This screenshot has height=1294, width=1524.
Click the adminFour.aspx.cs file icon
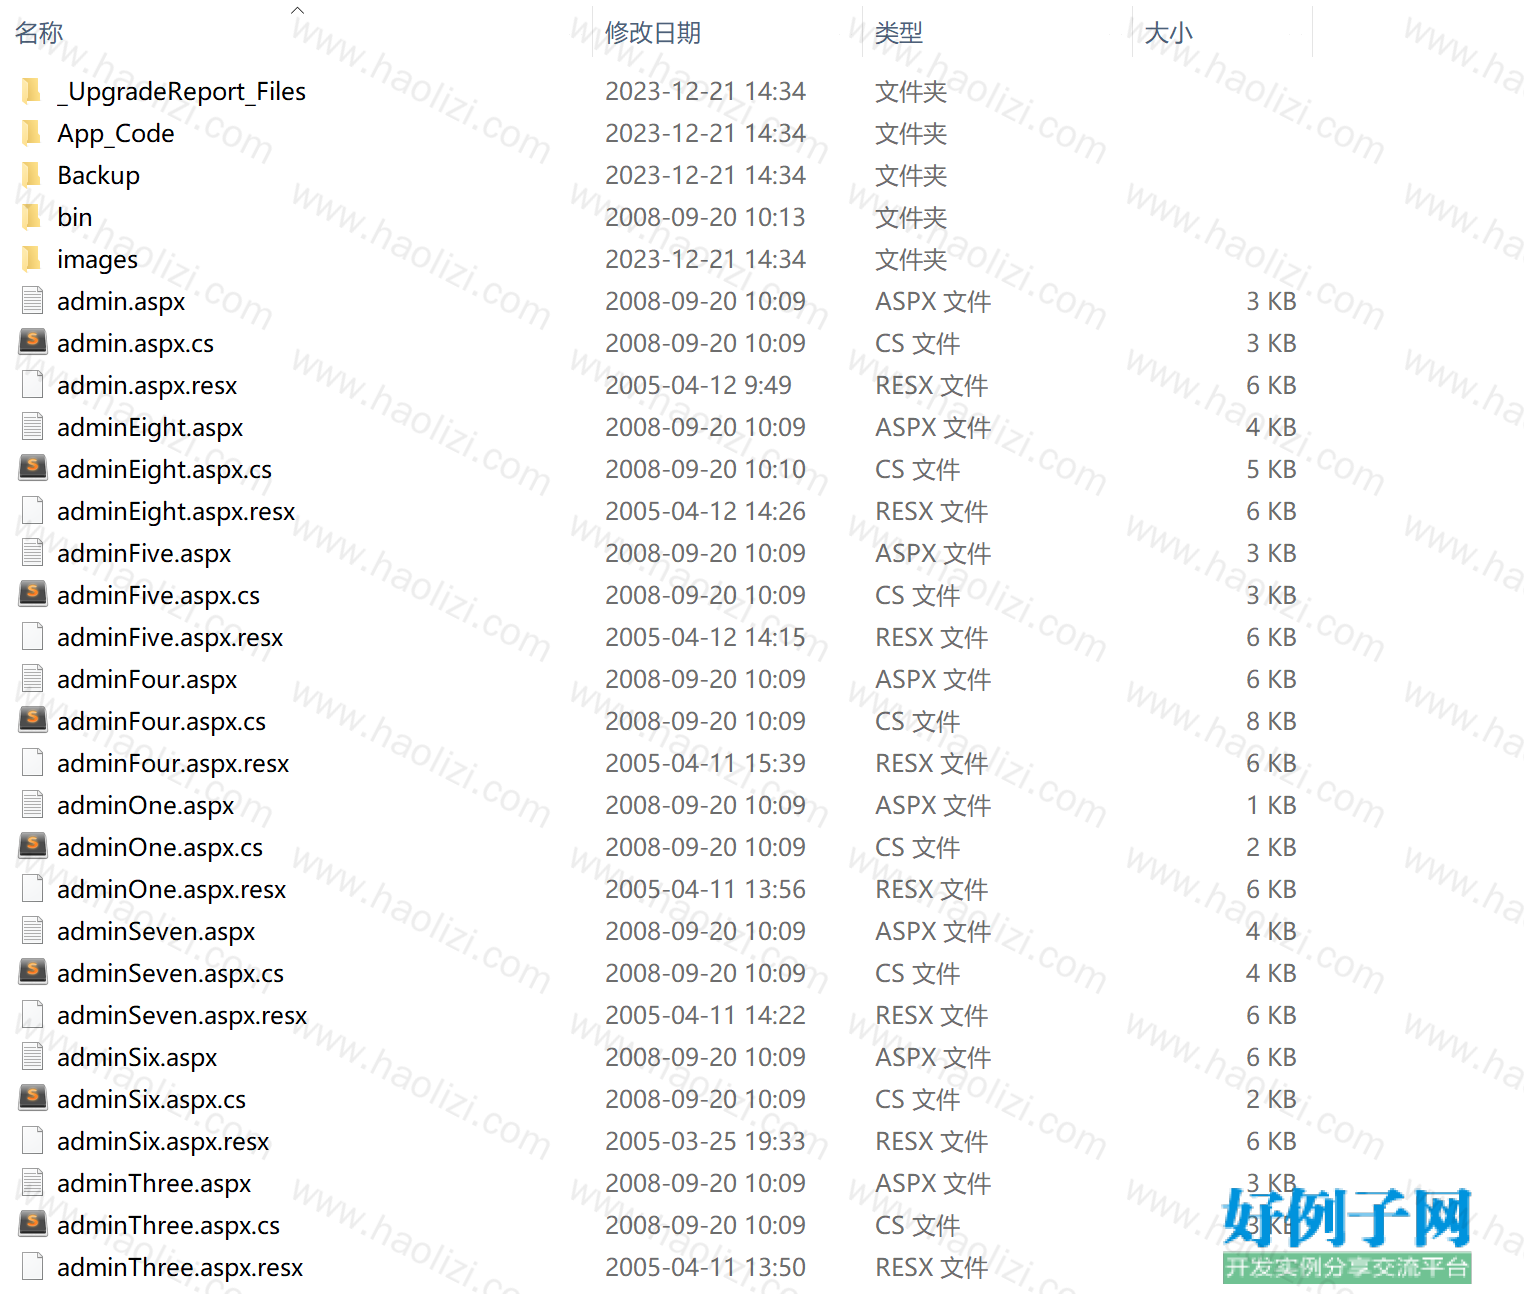[x=33, y=720]
